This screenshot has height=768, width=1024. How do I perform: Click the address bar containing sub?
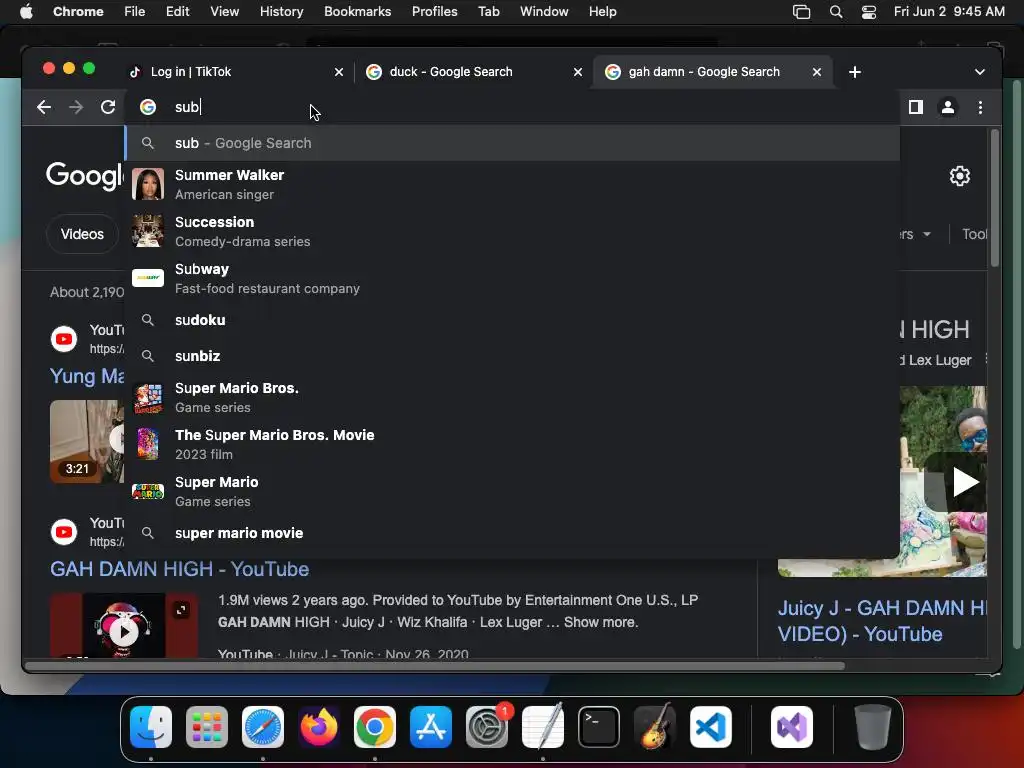[x=513, y=107]
